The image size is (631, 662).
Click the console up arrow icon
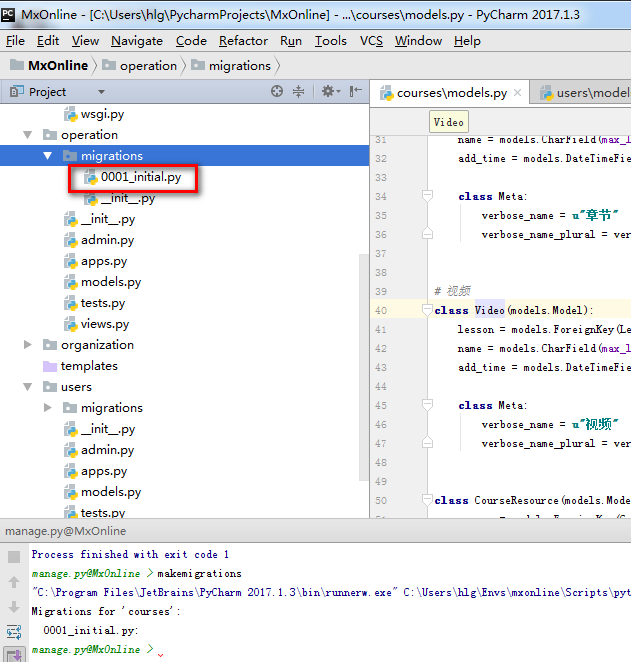click(14, 582)
